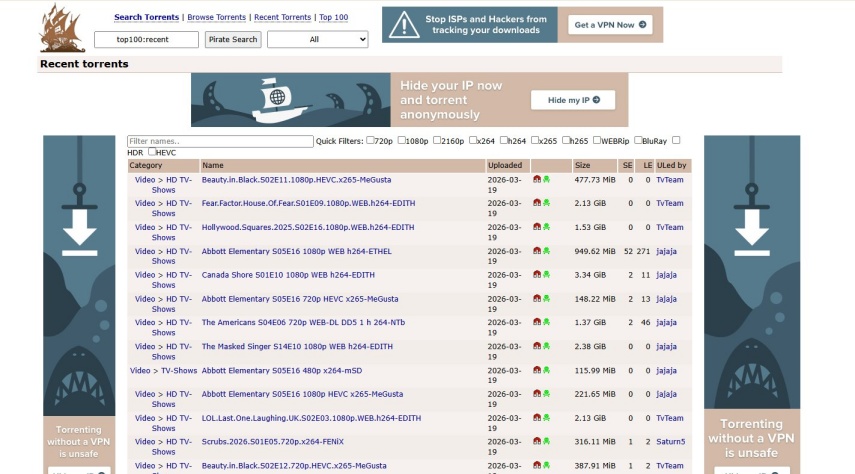Toggle the WEBRip quick filter
855x474 pixels.
597,140
